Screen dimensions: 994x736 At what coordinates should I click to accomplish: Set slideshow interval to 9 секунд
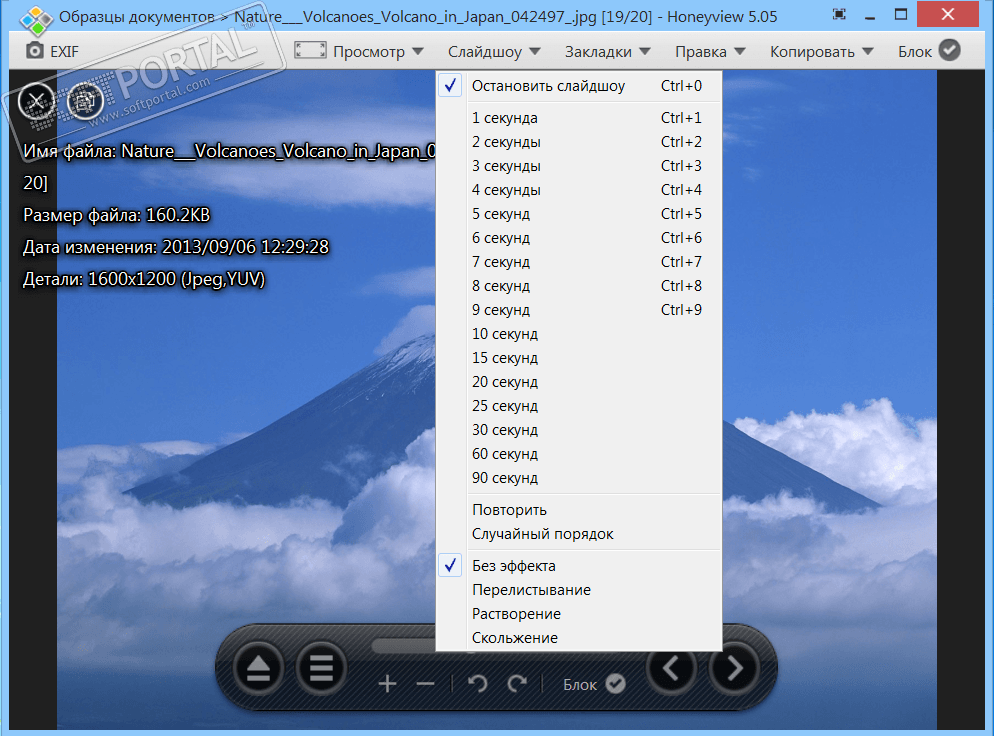point(579,310)
